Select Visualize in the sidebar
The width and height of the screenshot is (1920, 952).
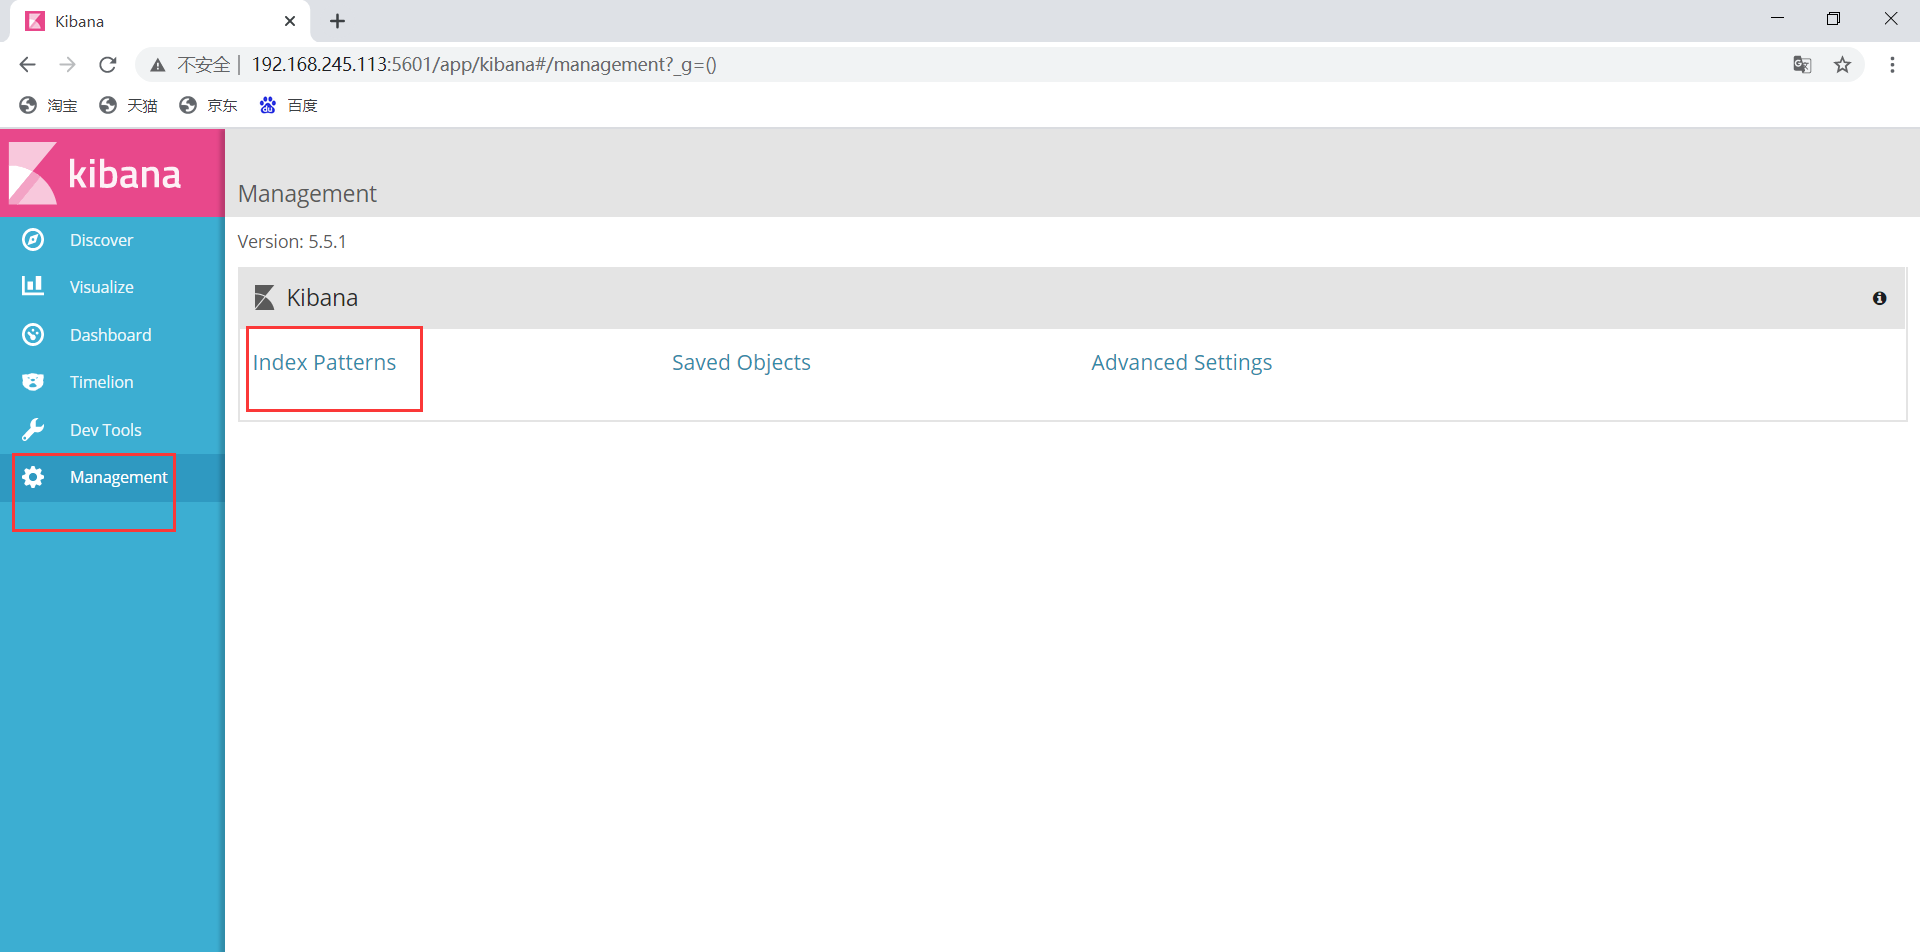[x=112, y=287]
